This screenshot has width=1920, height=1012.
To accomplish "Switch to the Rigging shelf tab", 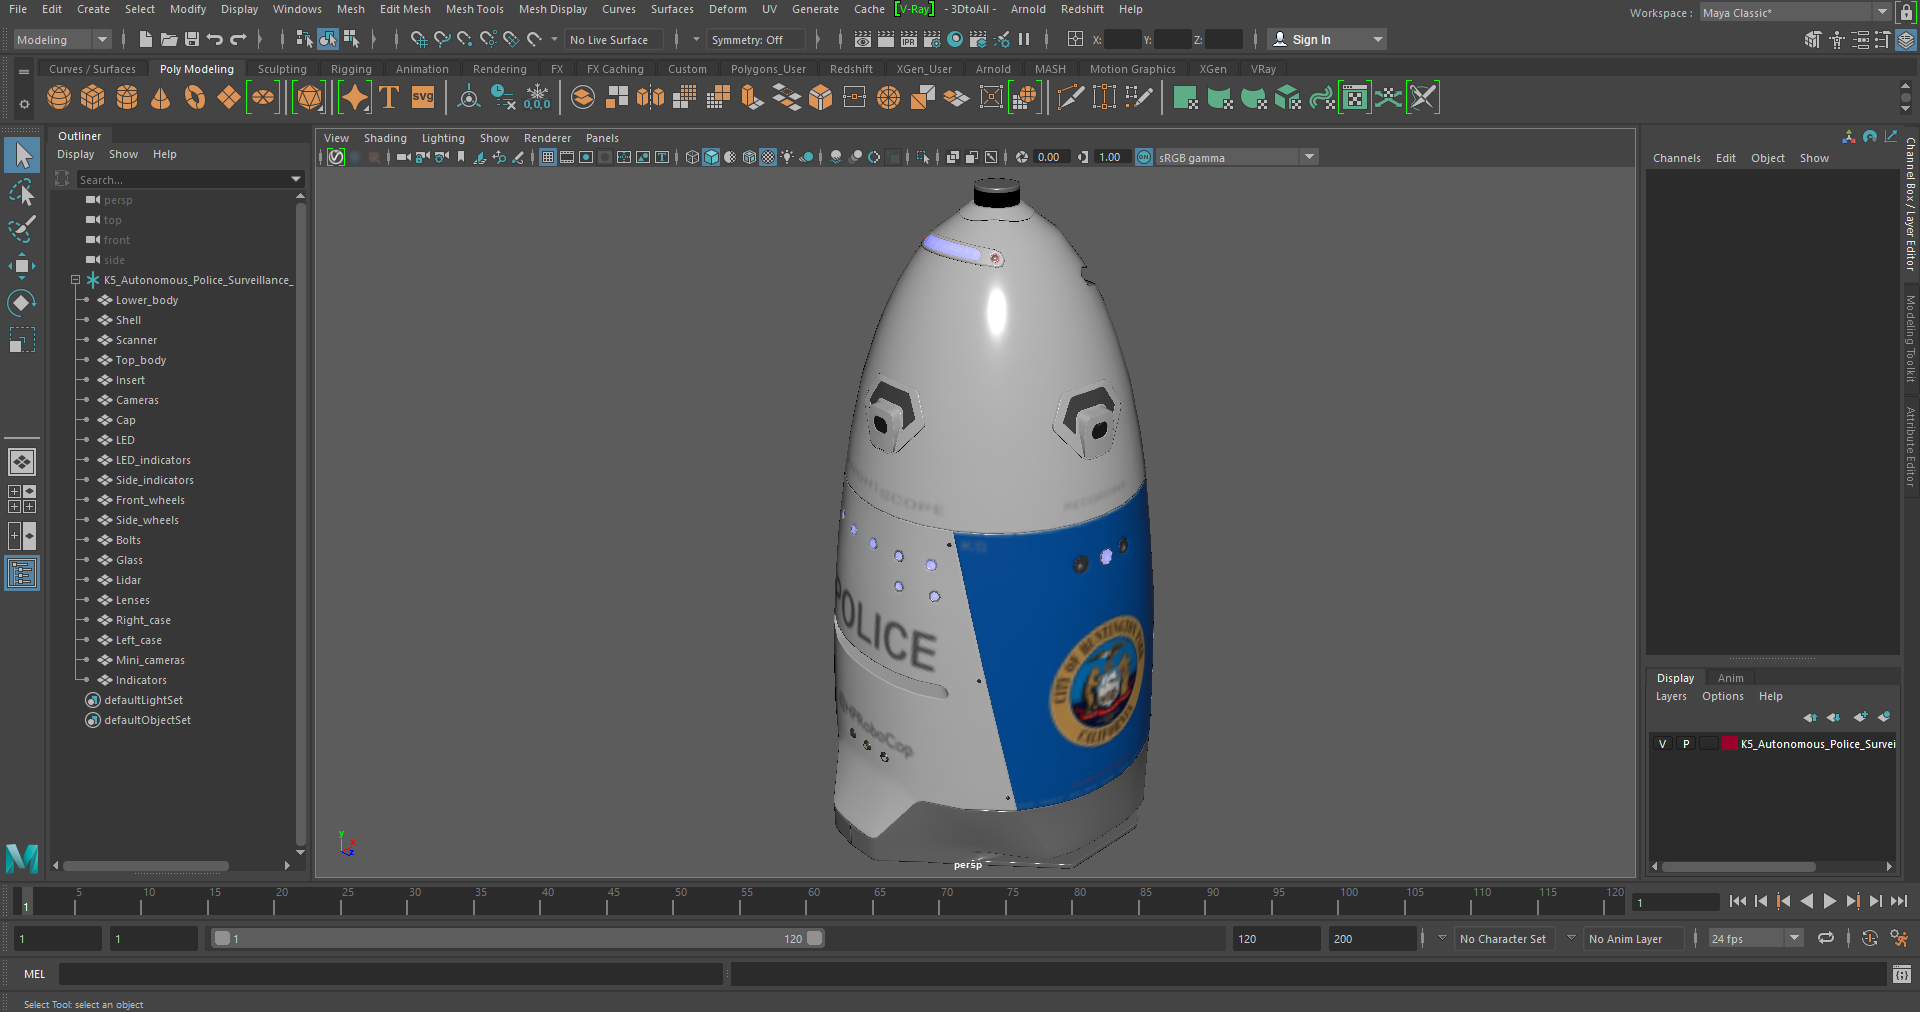I will click(x=351, y=69).
